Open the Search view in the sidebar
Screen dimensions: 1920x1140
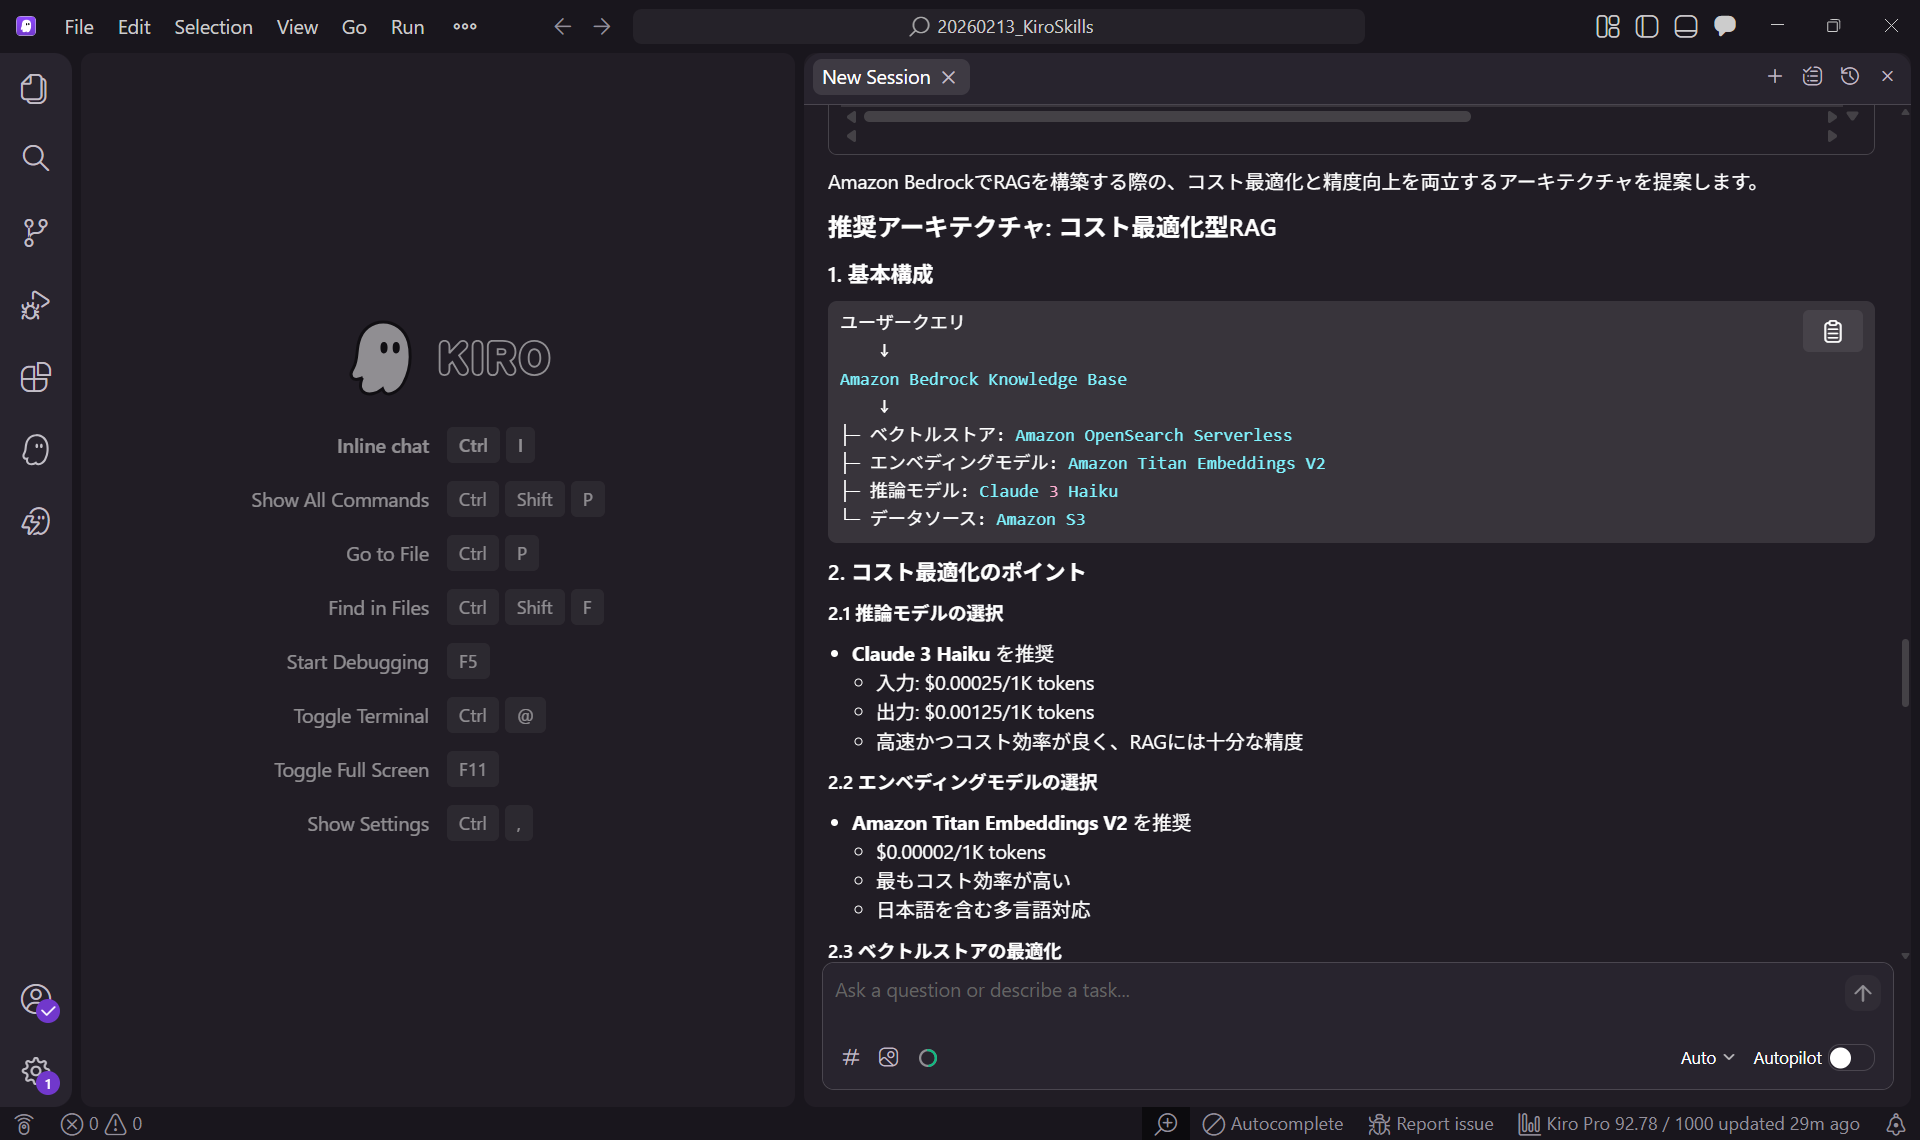(35, 158)
